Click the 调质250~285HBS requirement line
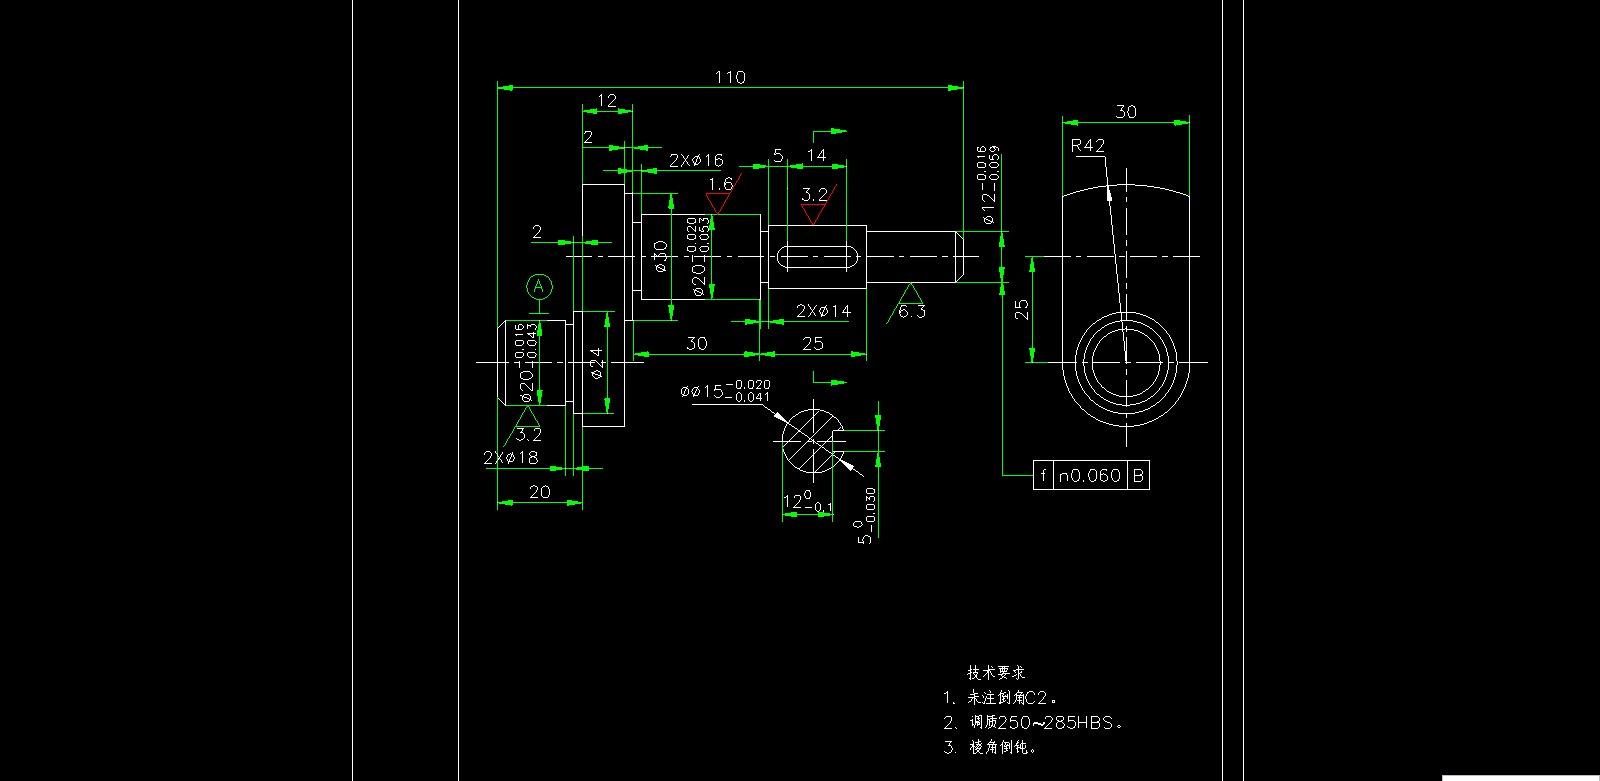Screen dimensions: 1600x781 click(1034, 722)
